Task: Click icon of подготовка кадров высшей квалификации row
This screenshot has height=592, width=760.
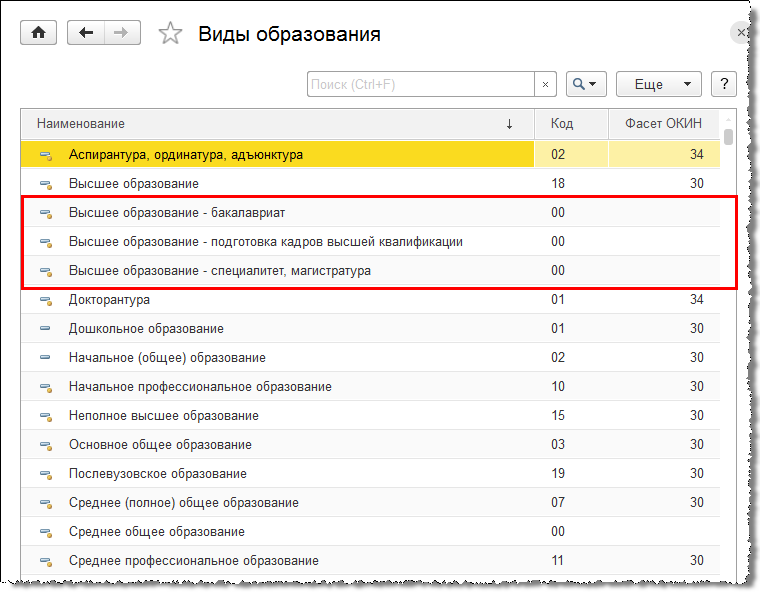Action: (46, 242)
